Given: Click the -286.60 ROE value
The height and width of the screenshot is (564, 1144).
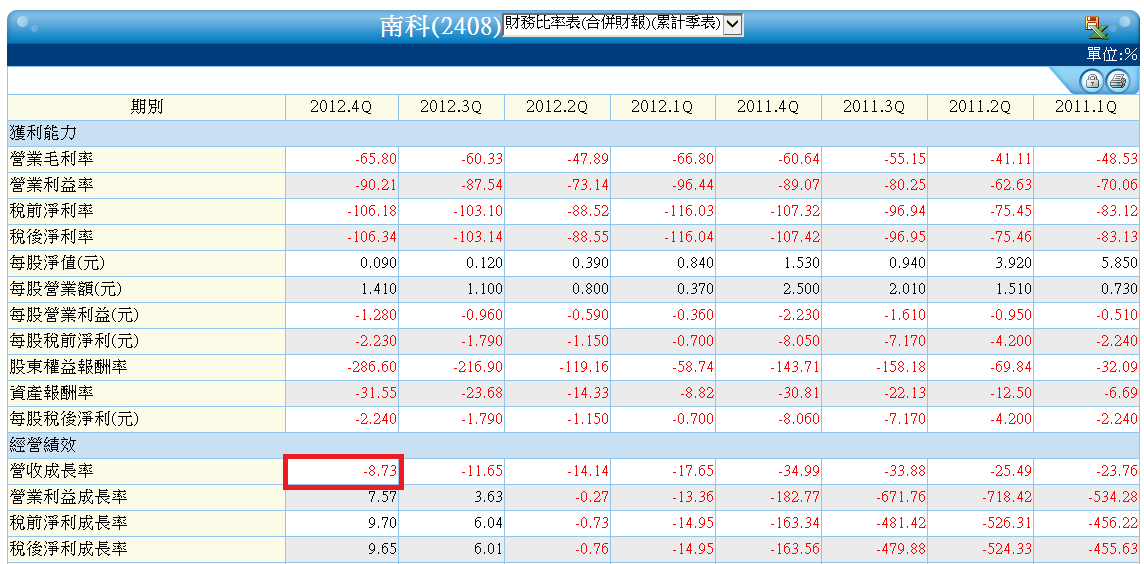Looking at the screenshot, I should (x=371, y=367).
